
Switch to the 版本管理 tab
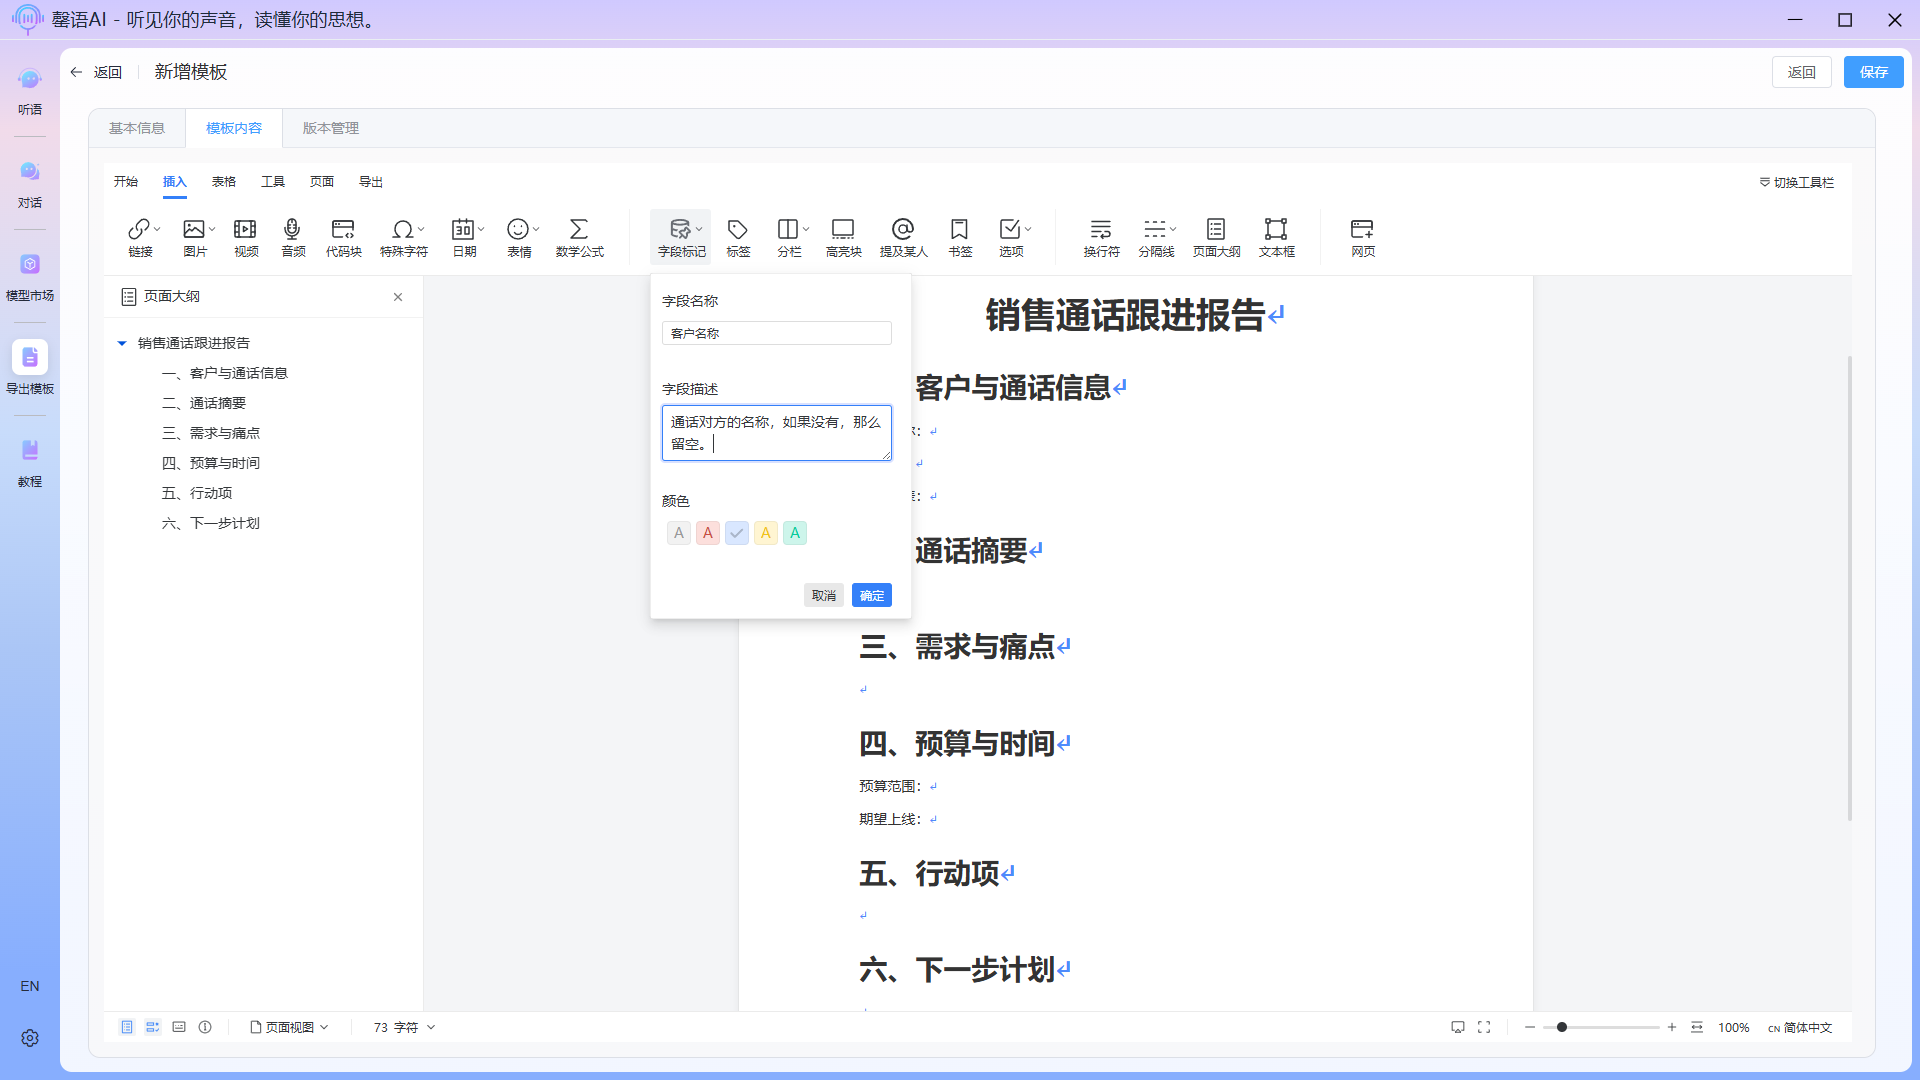pos(331,128)
